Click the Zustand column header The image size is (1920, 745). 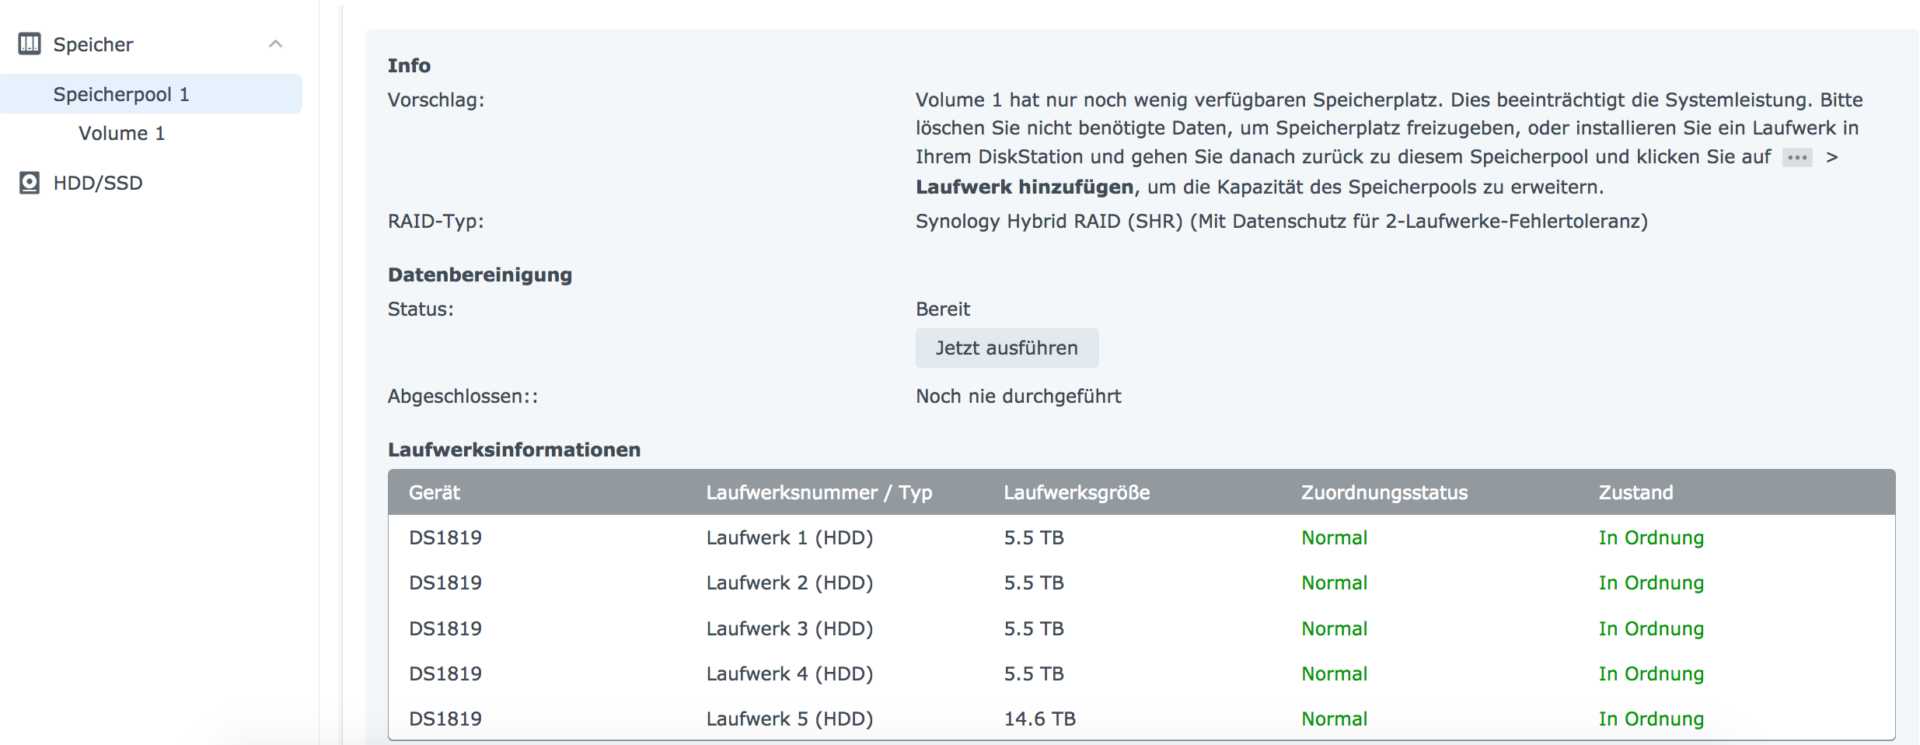tap(1635, 492)
